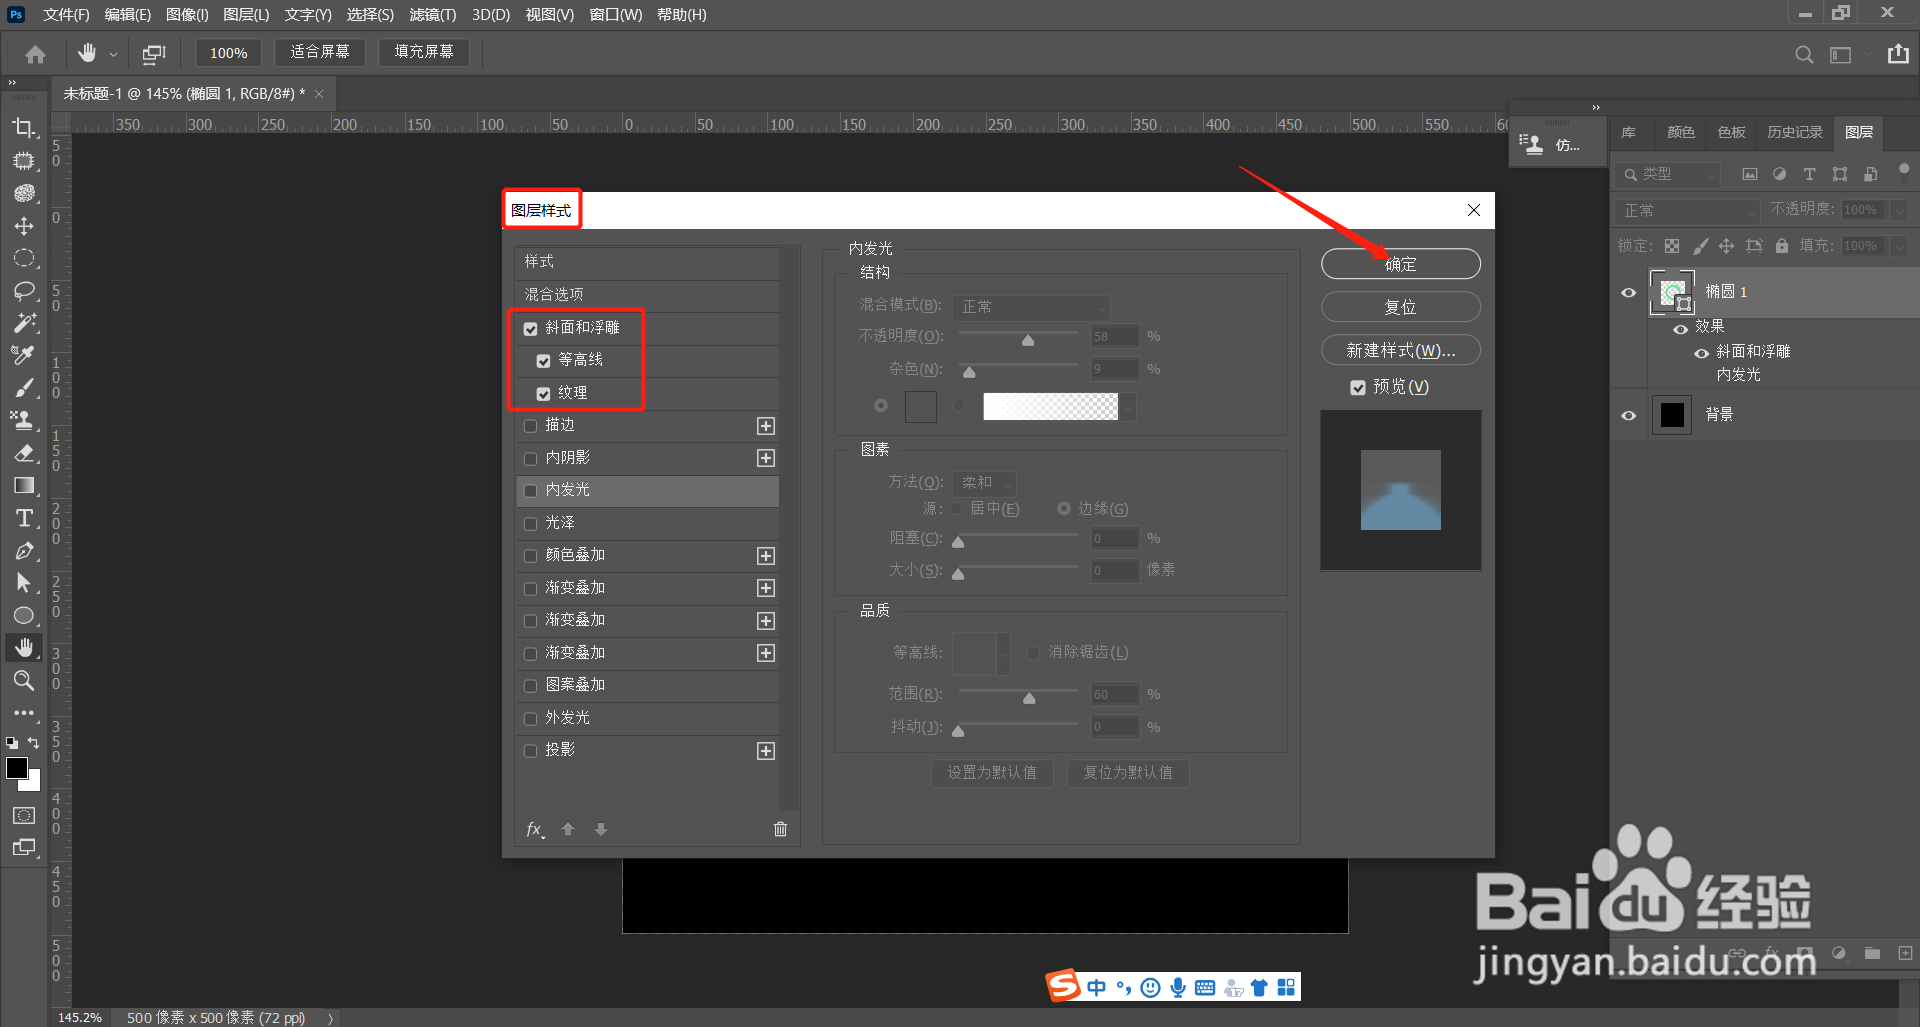The image size is (1920, 1027).
Task: Click the inner glow color swatch
Action: point(921,407)
